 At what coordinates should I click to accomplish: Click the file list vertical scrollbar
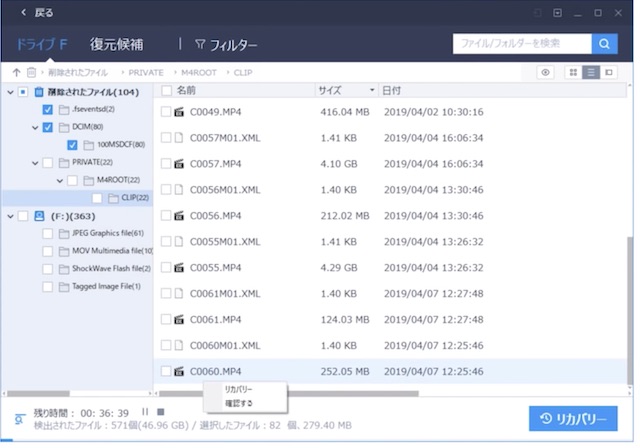point(630,310)
